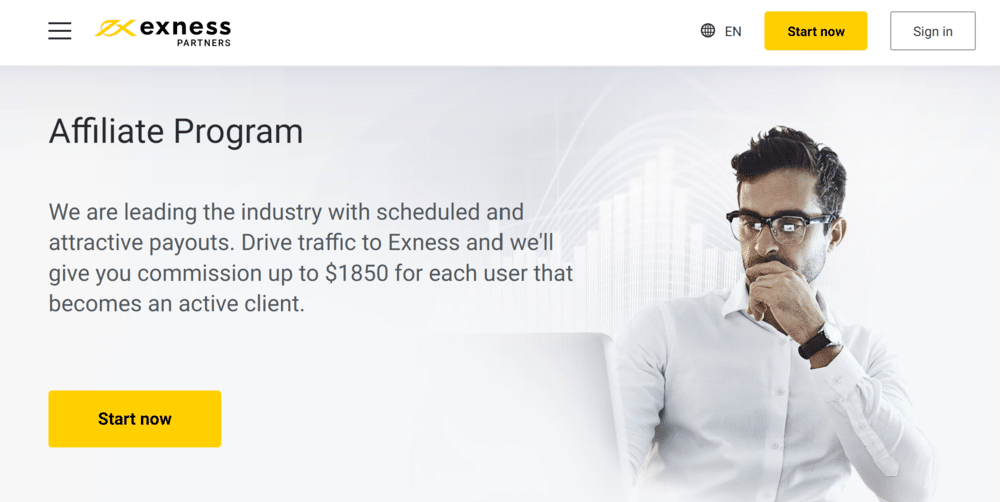Screen dimensions: 1000x502
Task: Open the hamburger navigation menu
Action: click(60, 31)
